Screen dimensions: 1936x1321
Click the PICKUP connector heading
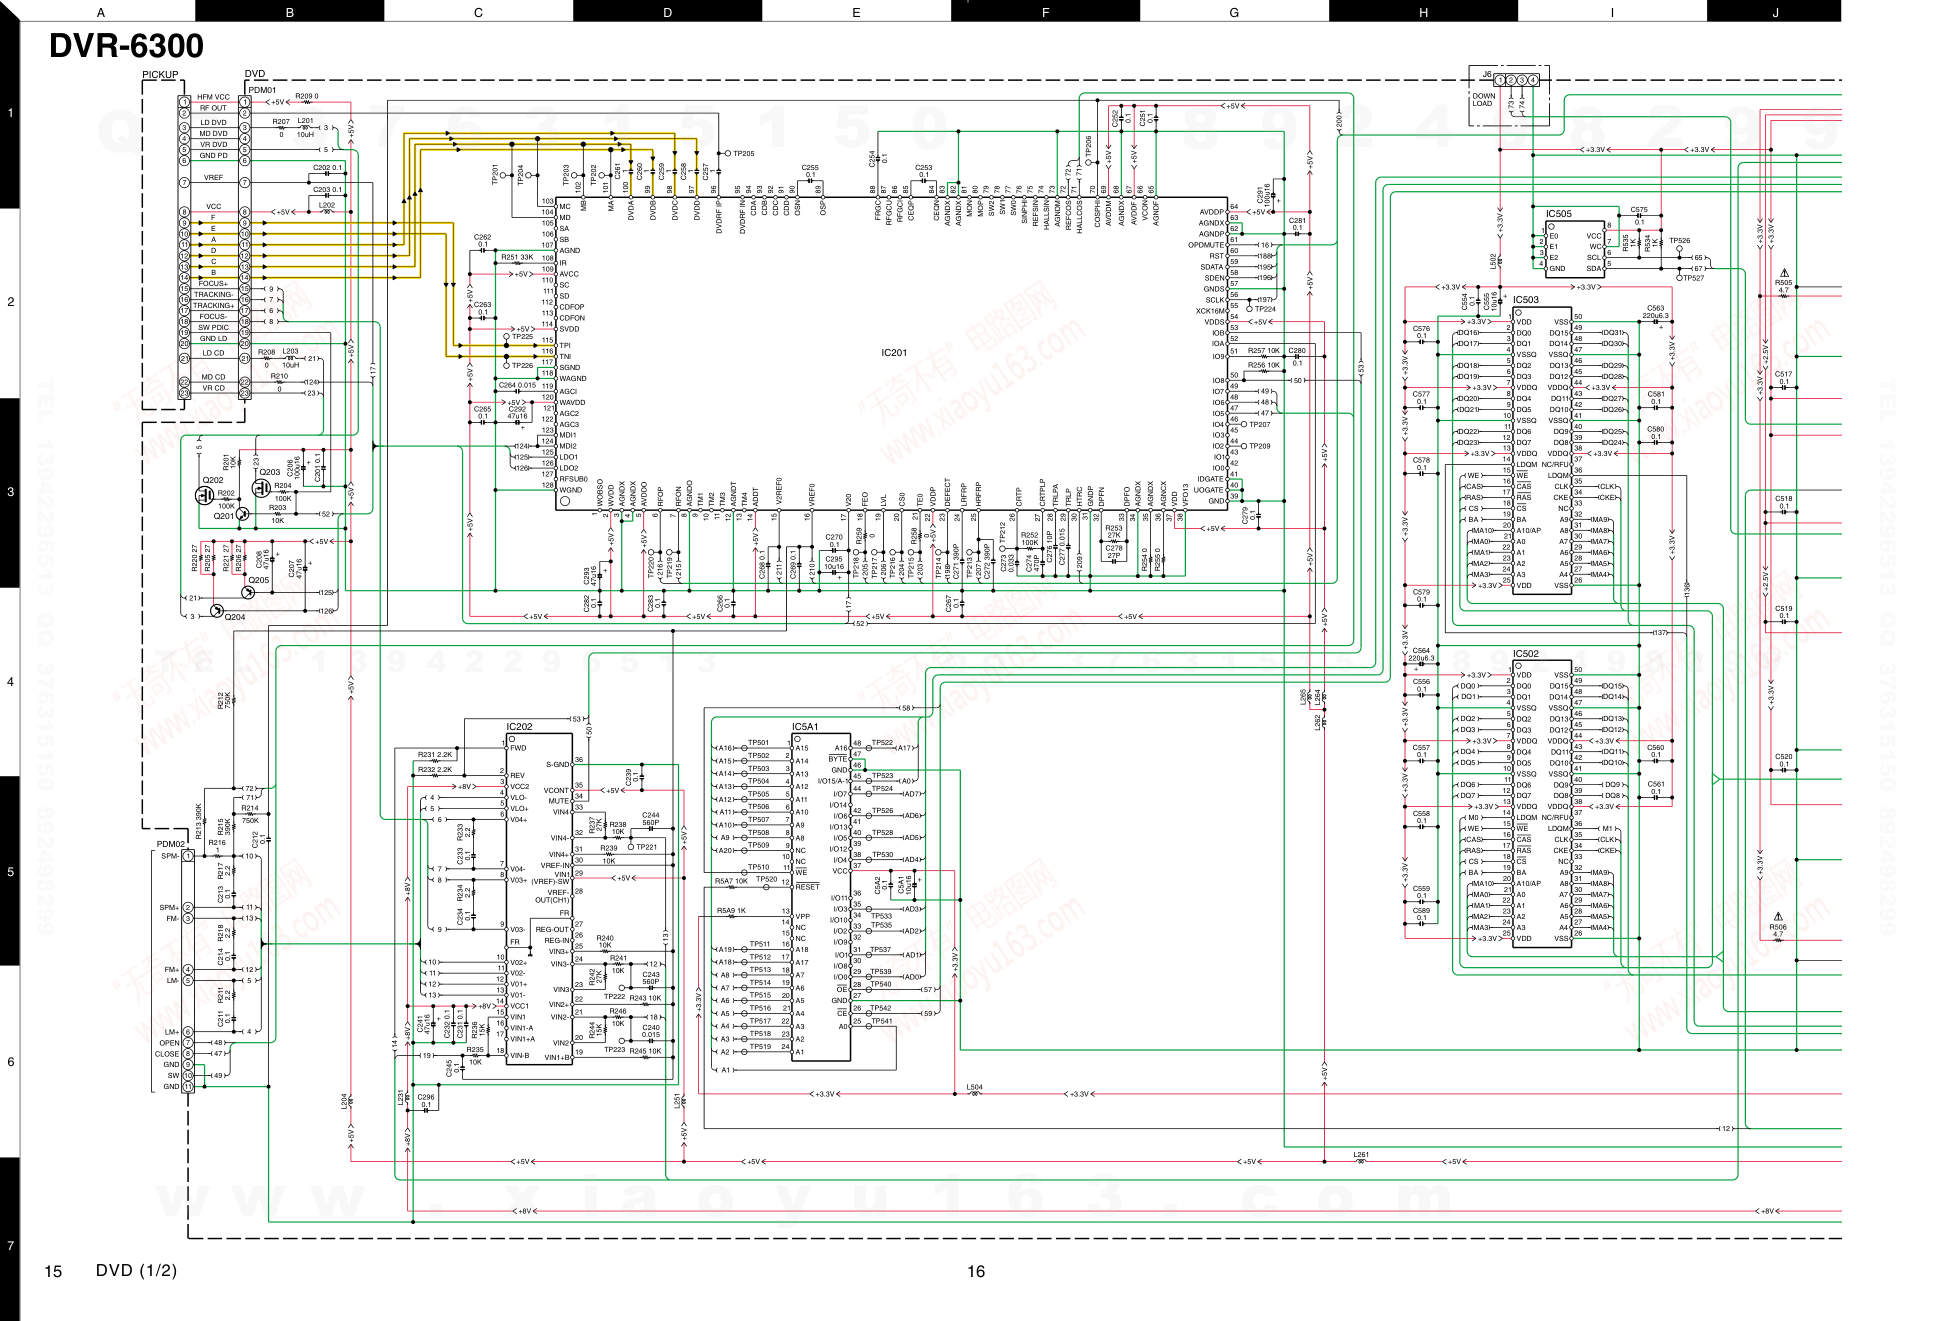click(x=160, y=75)
